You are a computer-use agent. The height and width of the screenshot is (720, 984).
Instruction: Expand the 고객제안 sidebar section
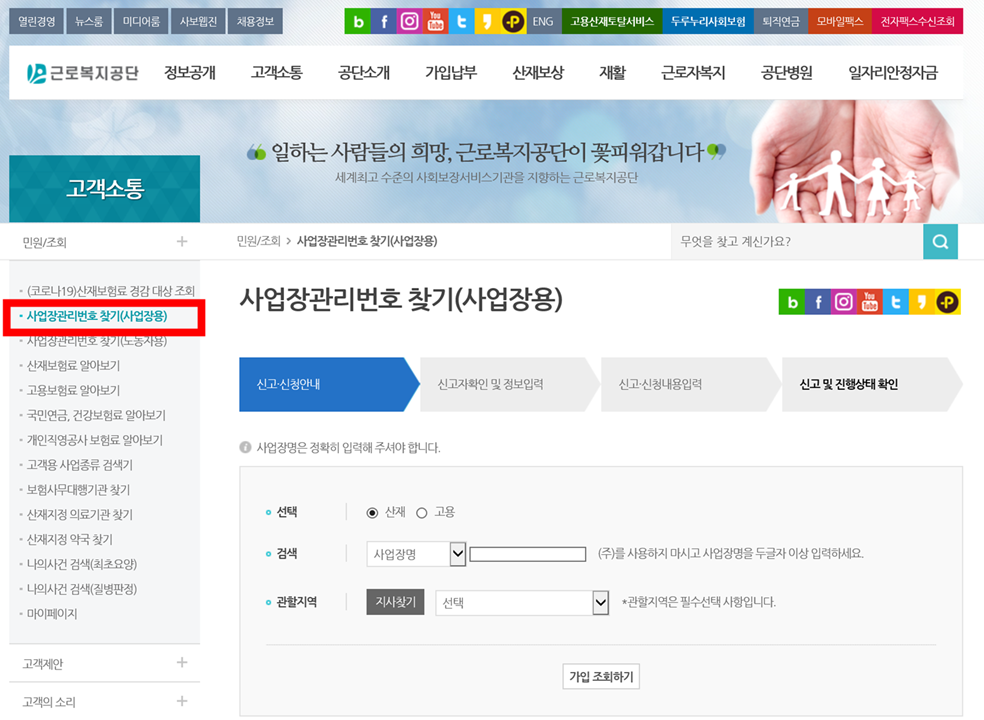tap(181, 663)
